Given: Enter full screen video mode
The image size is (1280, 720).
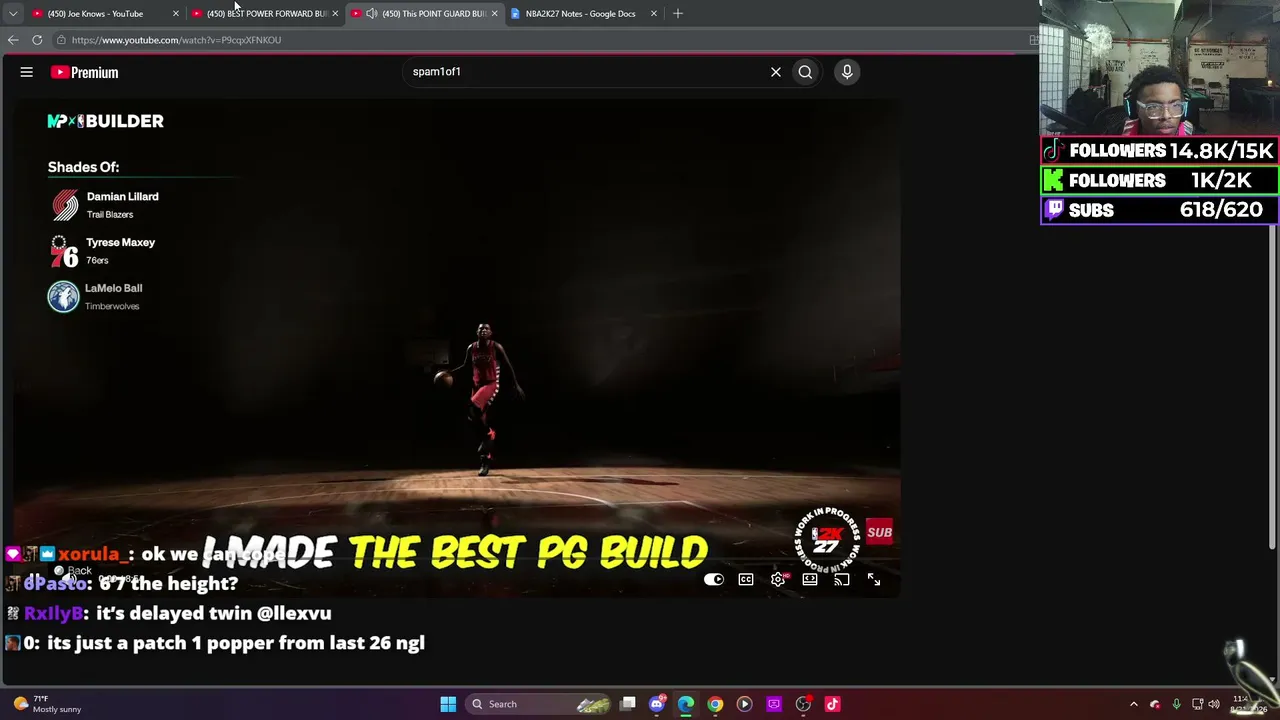Looking at the screenshot, I should point(874,580).
